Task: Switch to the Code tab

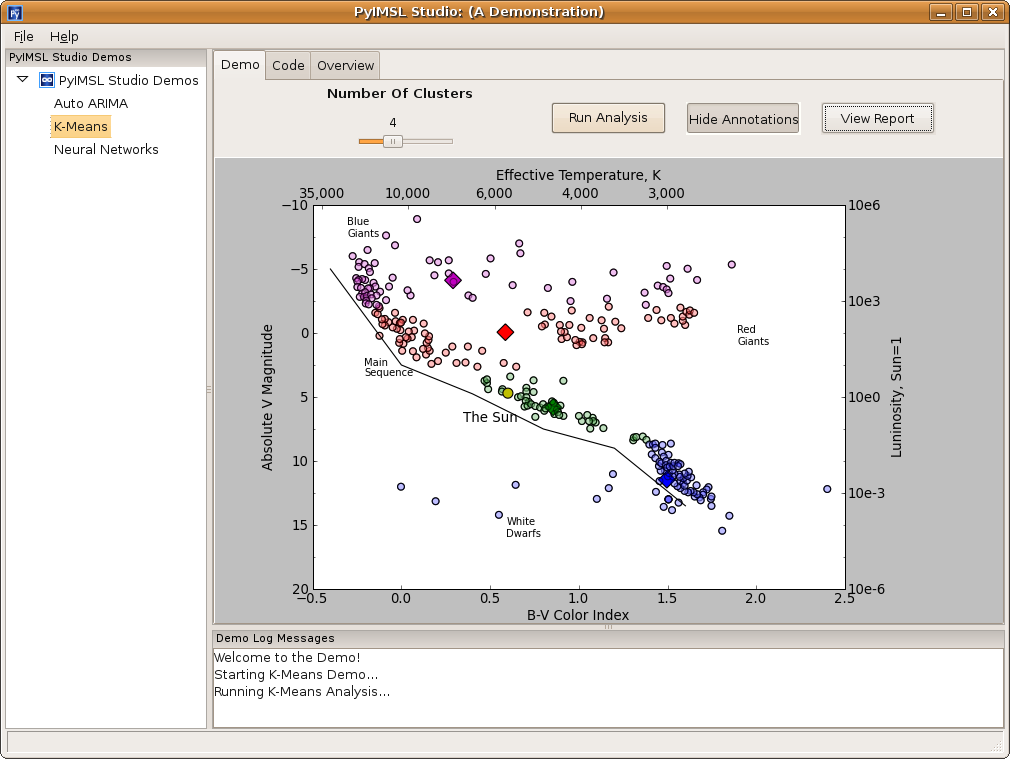Action: click(288, 66)
